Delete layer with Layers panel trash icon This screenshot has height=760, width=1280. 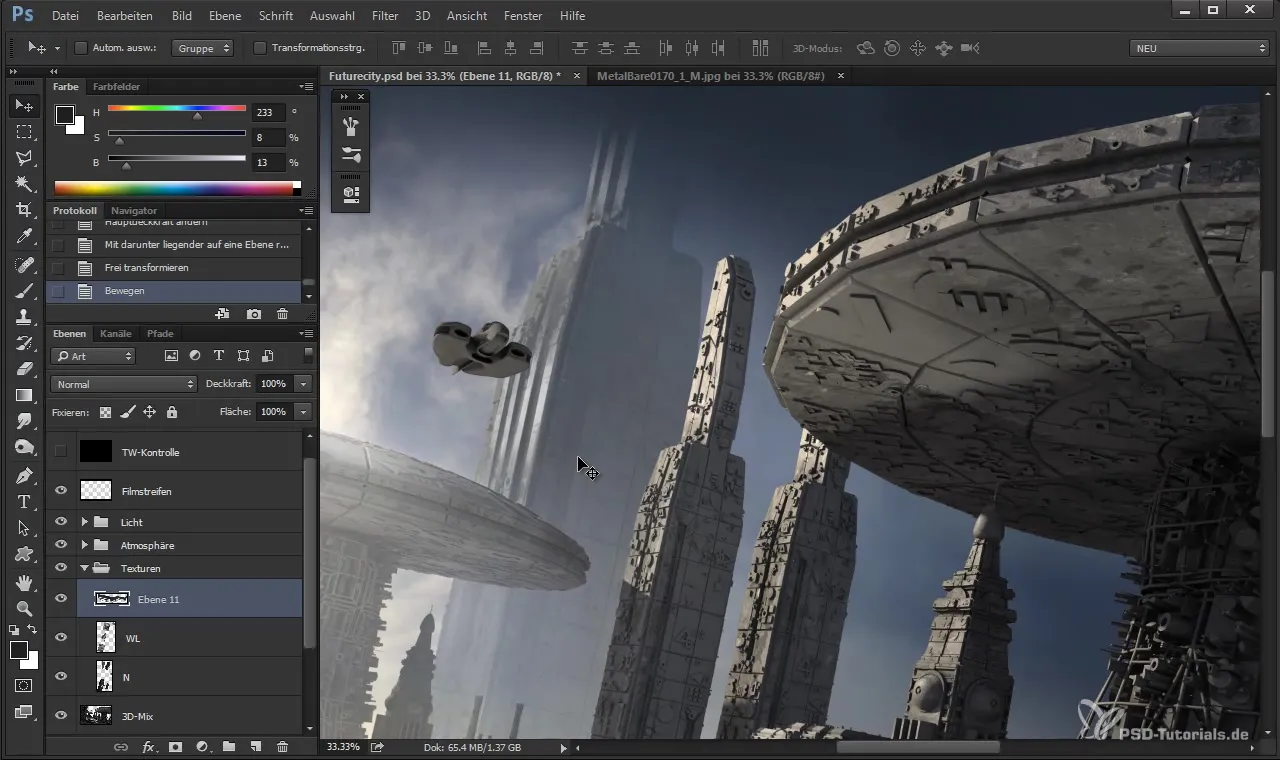click(x=282, y=747)
